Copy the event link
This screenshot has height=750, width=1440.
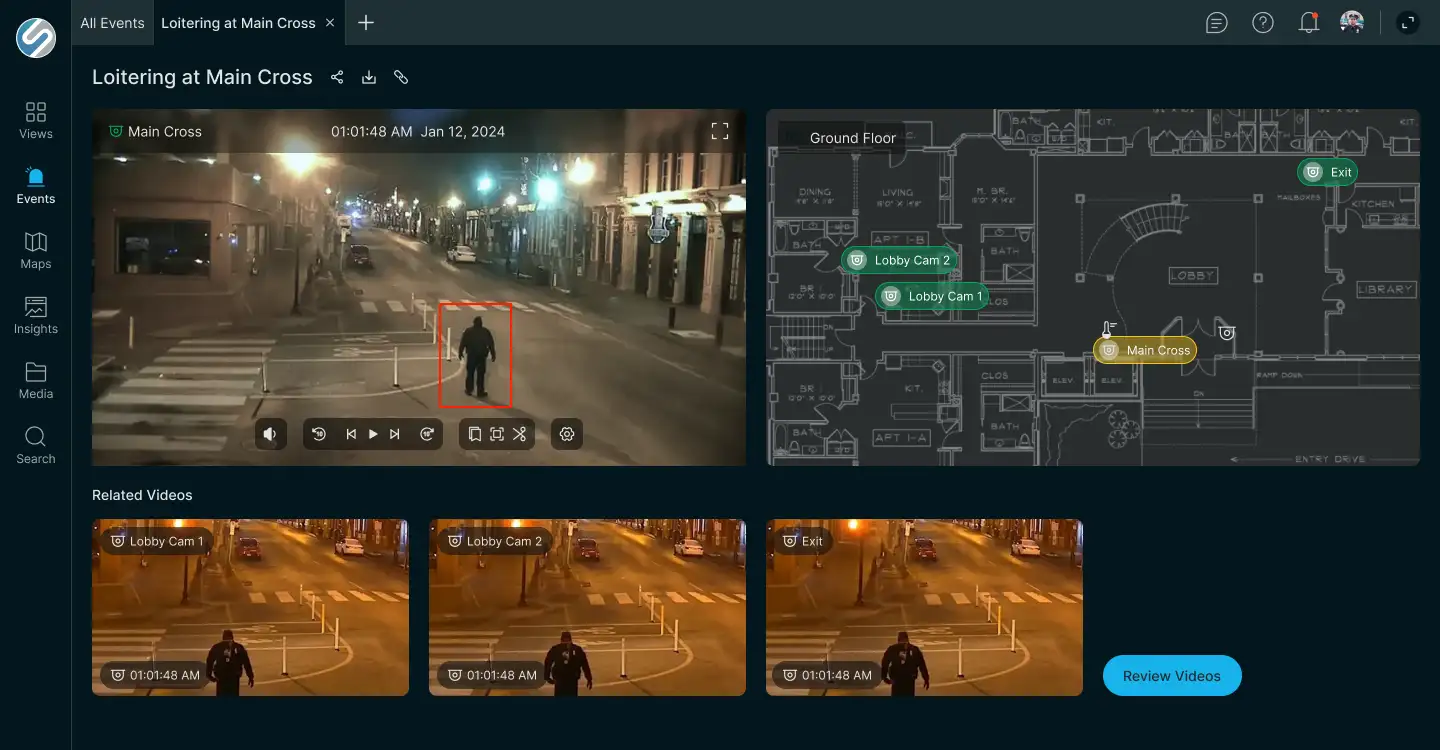[401, 77]
